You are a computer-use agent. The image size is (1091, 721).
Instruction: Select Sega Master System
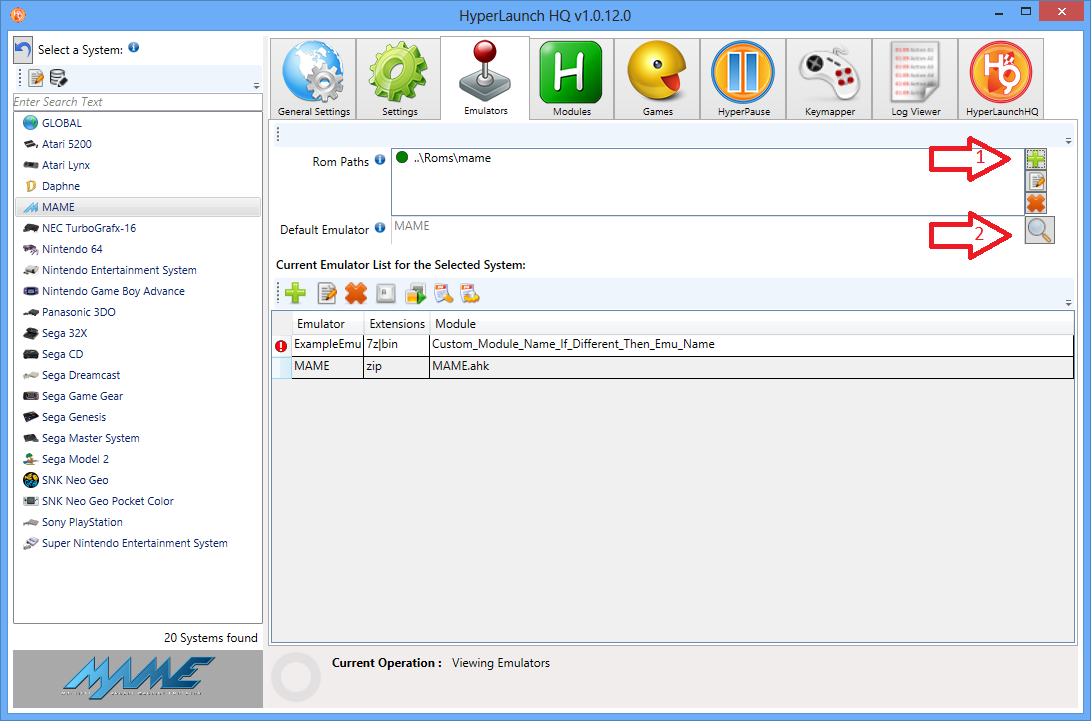138,438
